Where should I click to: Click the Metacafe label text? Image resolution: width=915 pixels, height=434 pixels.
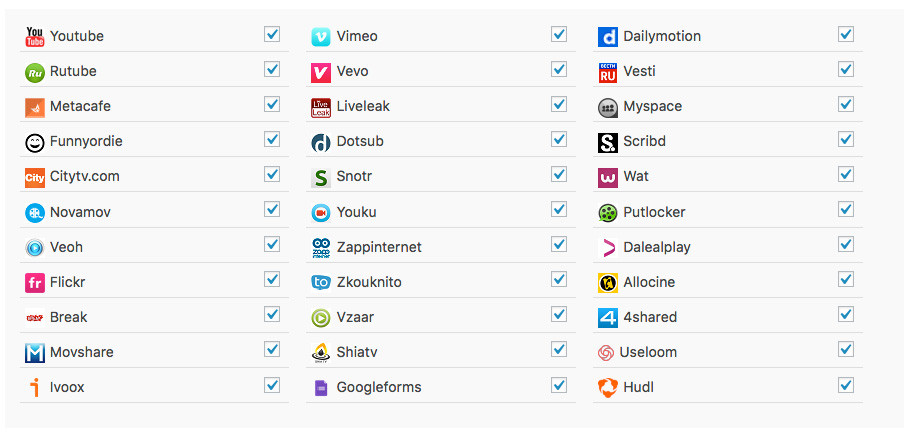tap(81, 107)
